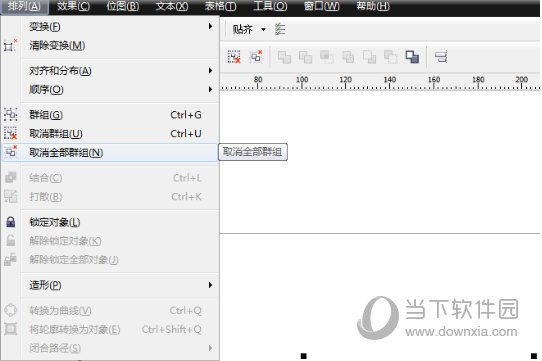Click the create boundary toolbar icon
Screen dimensions: 542x361
click(412, 57)
